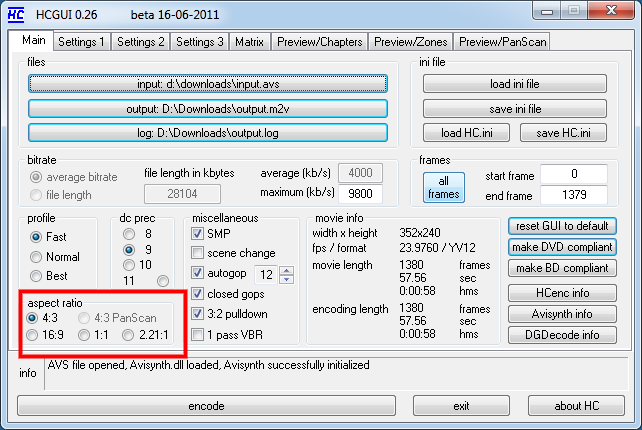Open DGDecode info
Viewport: 642px width, 430px height.
tap(562, 335)
